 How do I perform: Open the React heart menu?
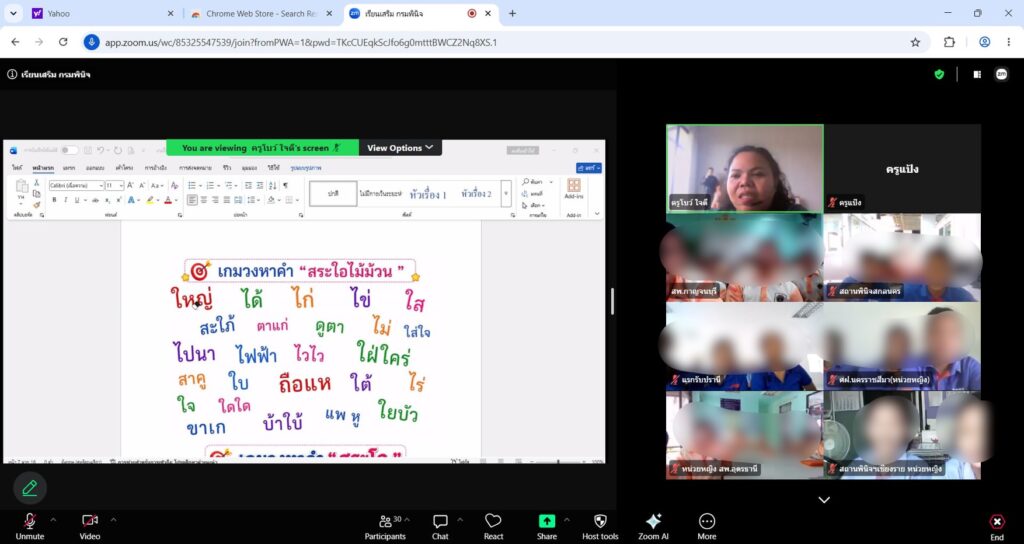(x=493, y=526)
